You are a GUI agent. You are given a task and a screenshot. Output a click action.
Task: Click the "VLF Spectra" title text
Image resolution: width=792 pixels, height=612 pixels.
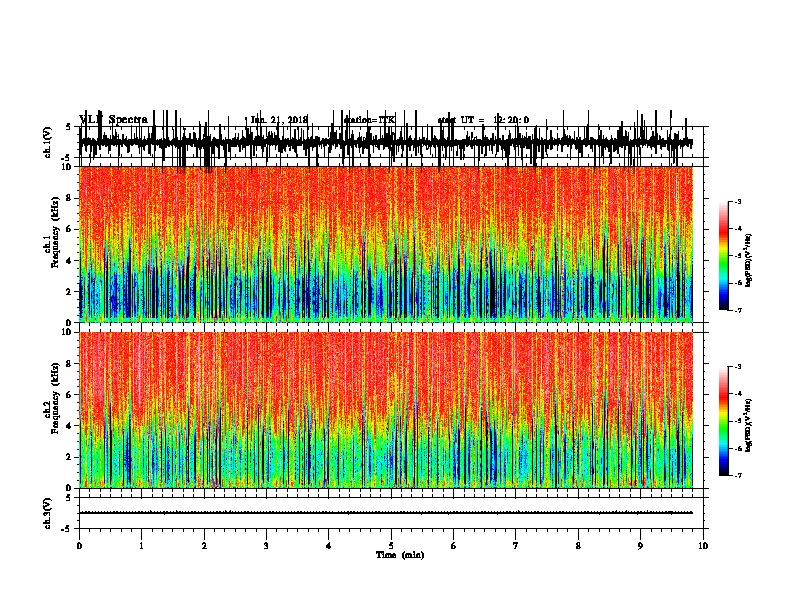pos(113,120)
